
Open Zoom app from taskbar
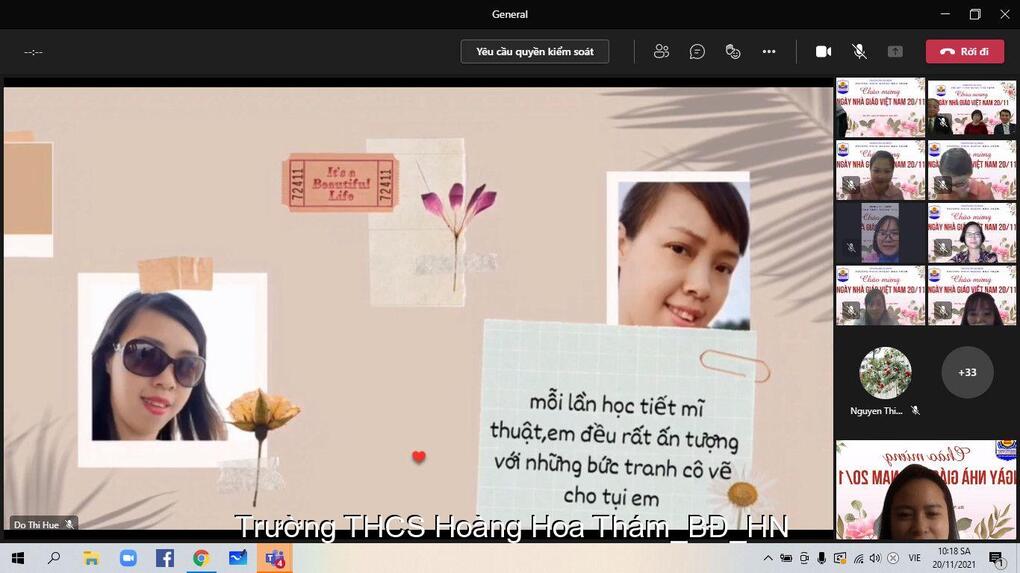tap(128, 558)
